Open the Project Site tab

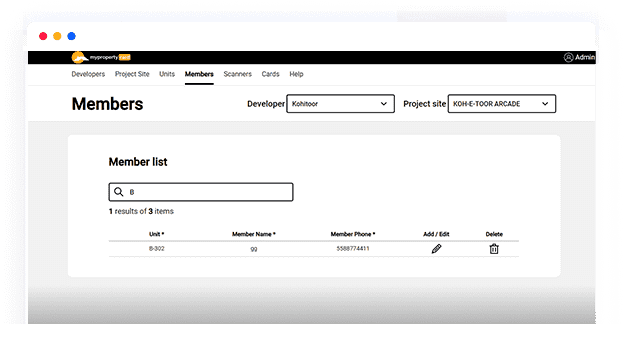click(132, 74)
